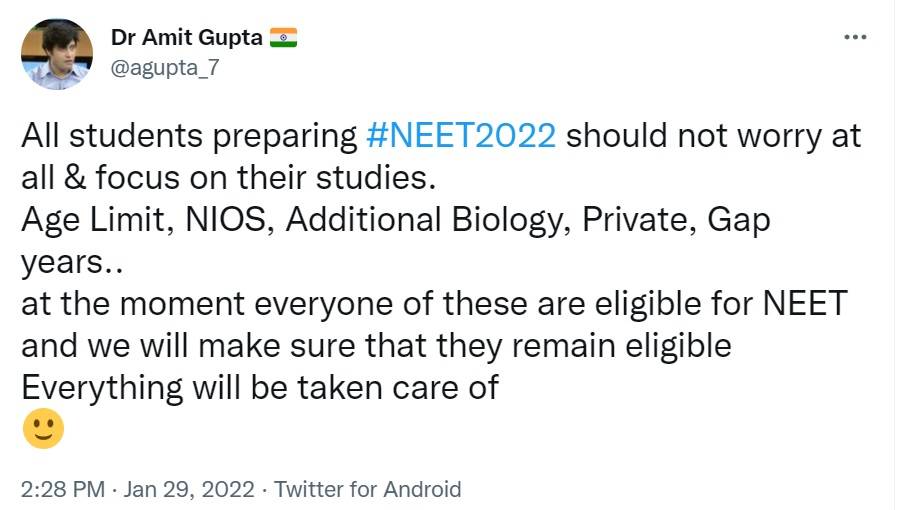This screenshot has height=510, width=897.
Task: Open the three-dot More options menu
Action: point(854,38)
